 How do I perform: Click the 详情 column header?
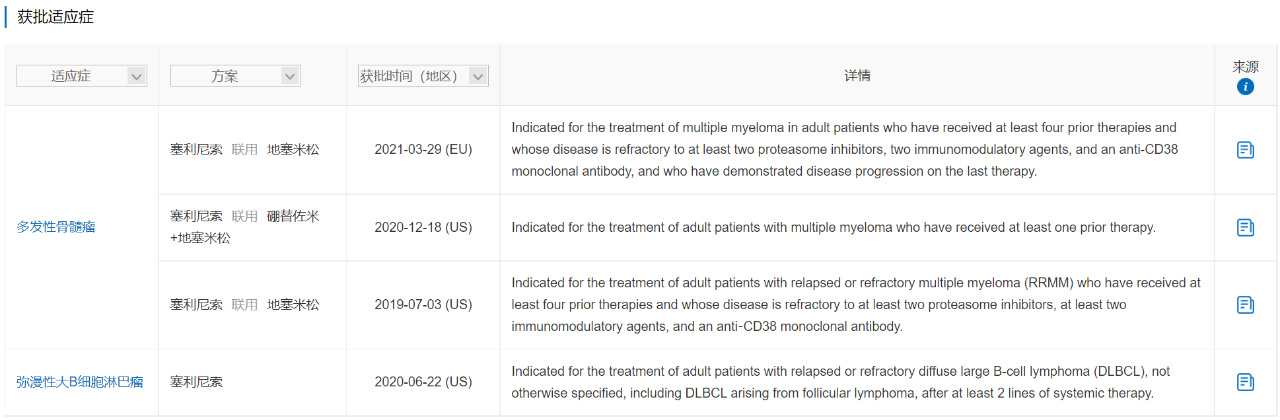857,76
